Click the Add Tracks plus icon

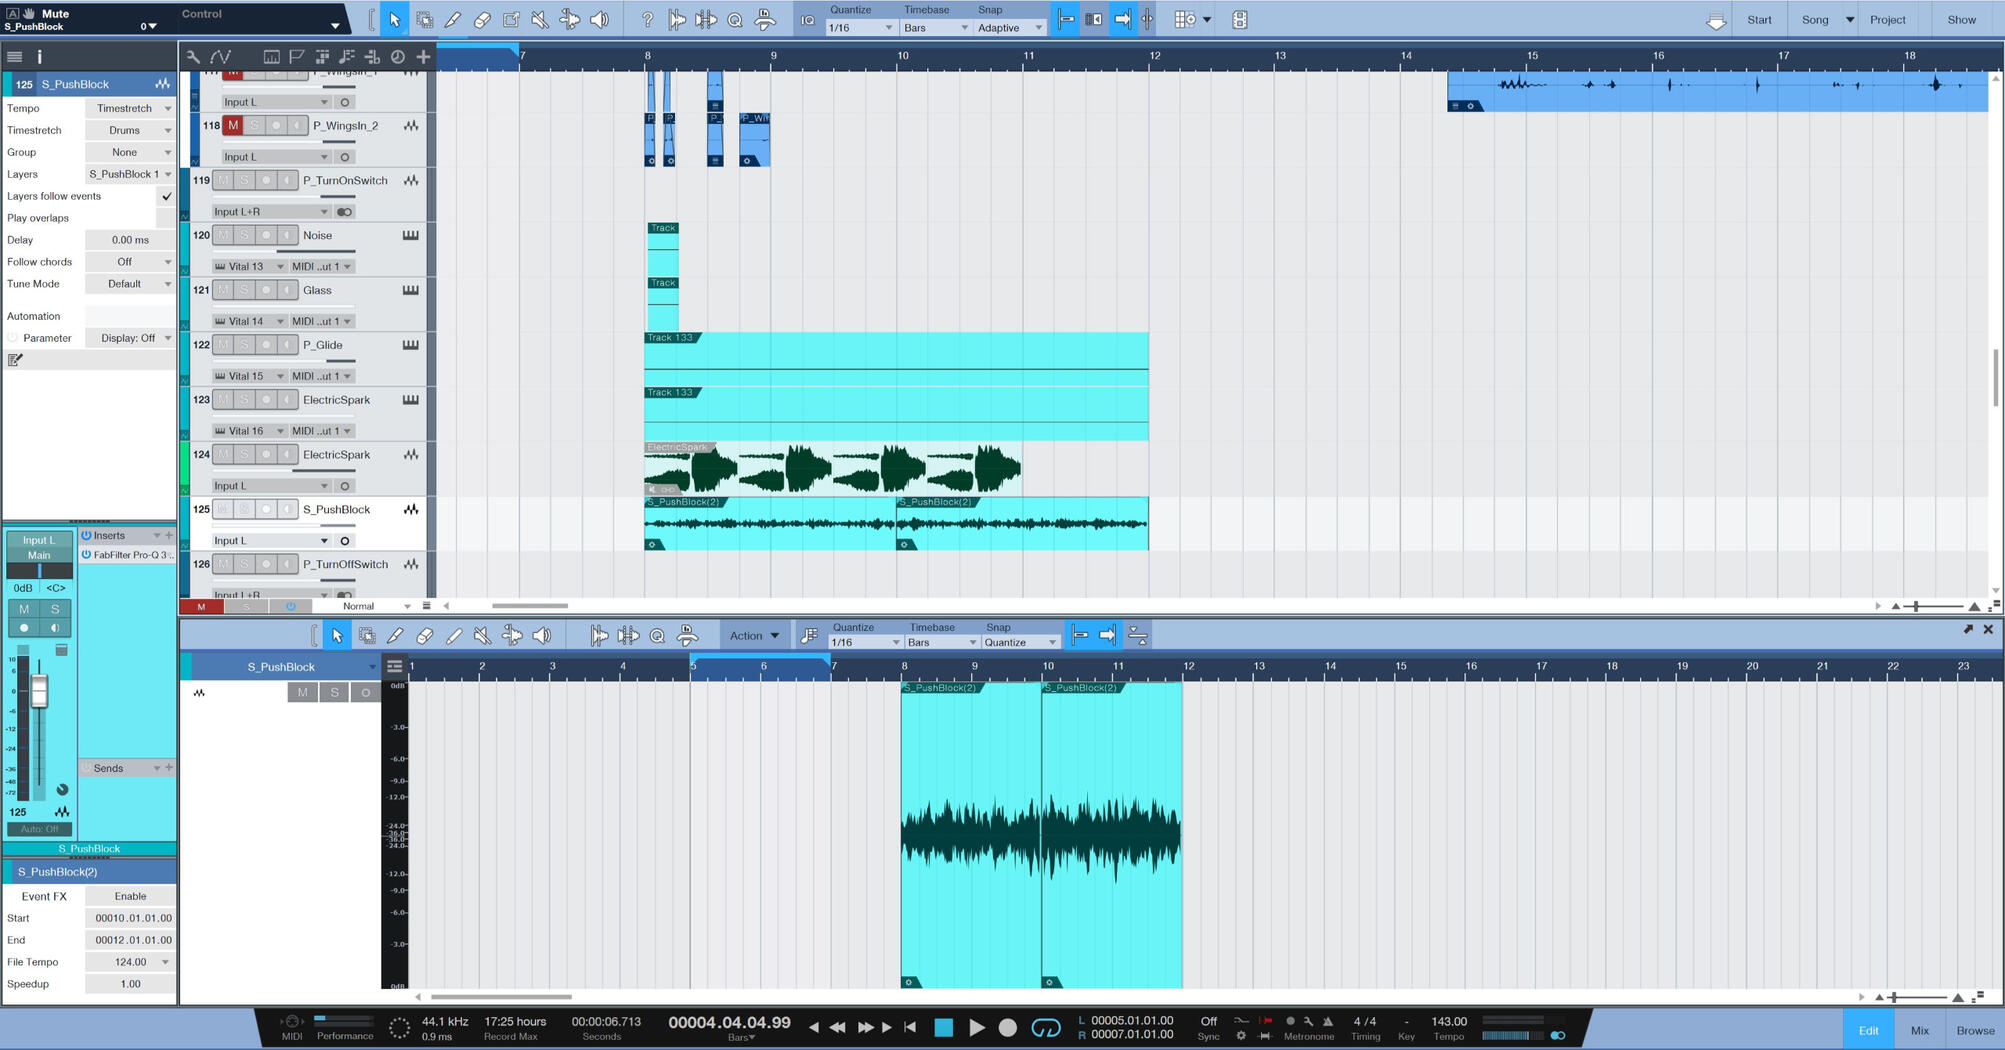point(423,57)
